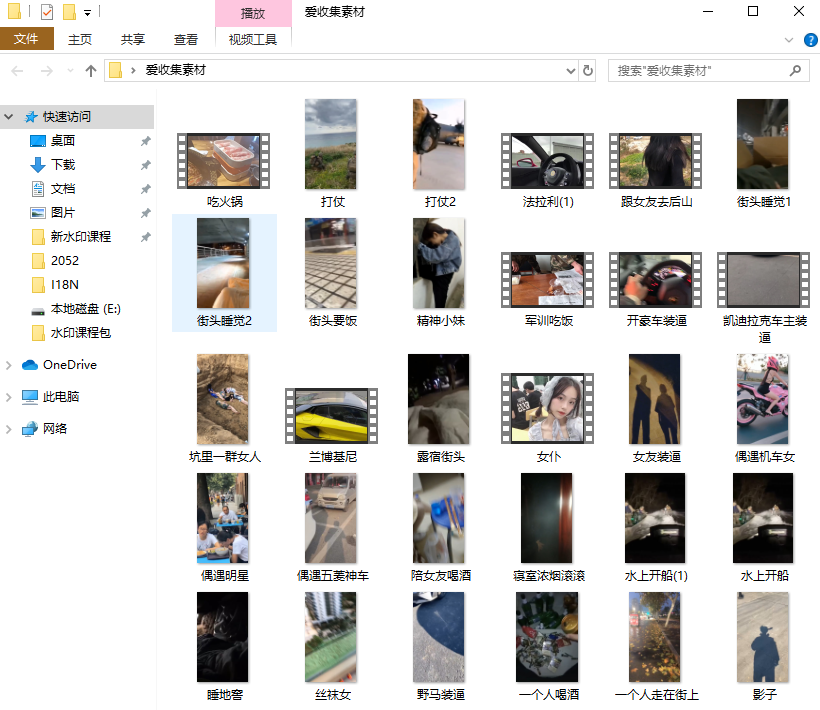Select the 偶遇机车女 video file
This screenshot has width=820, height=710.
coord(764,400)
